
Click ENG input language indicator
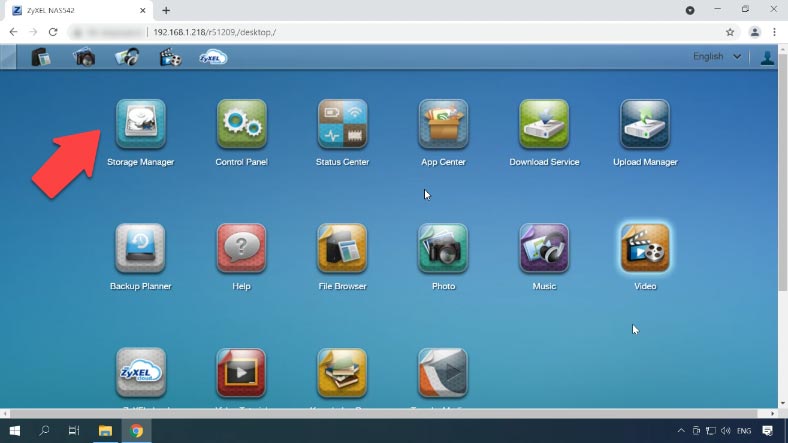744,431
